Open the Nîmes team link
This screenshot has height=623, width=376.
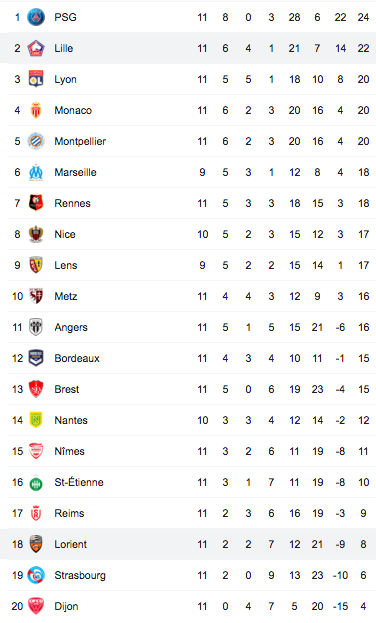click(70, 451)
